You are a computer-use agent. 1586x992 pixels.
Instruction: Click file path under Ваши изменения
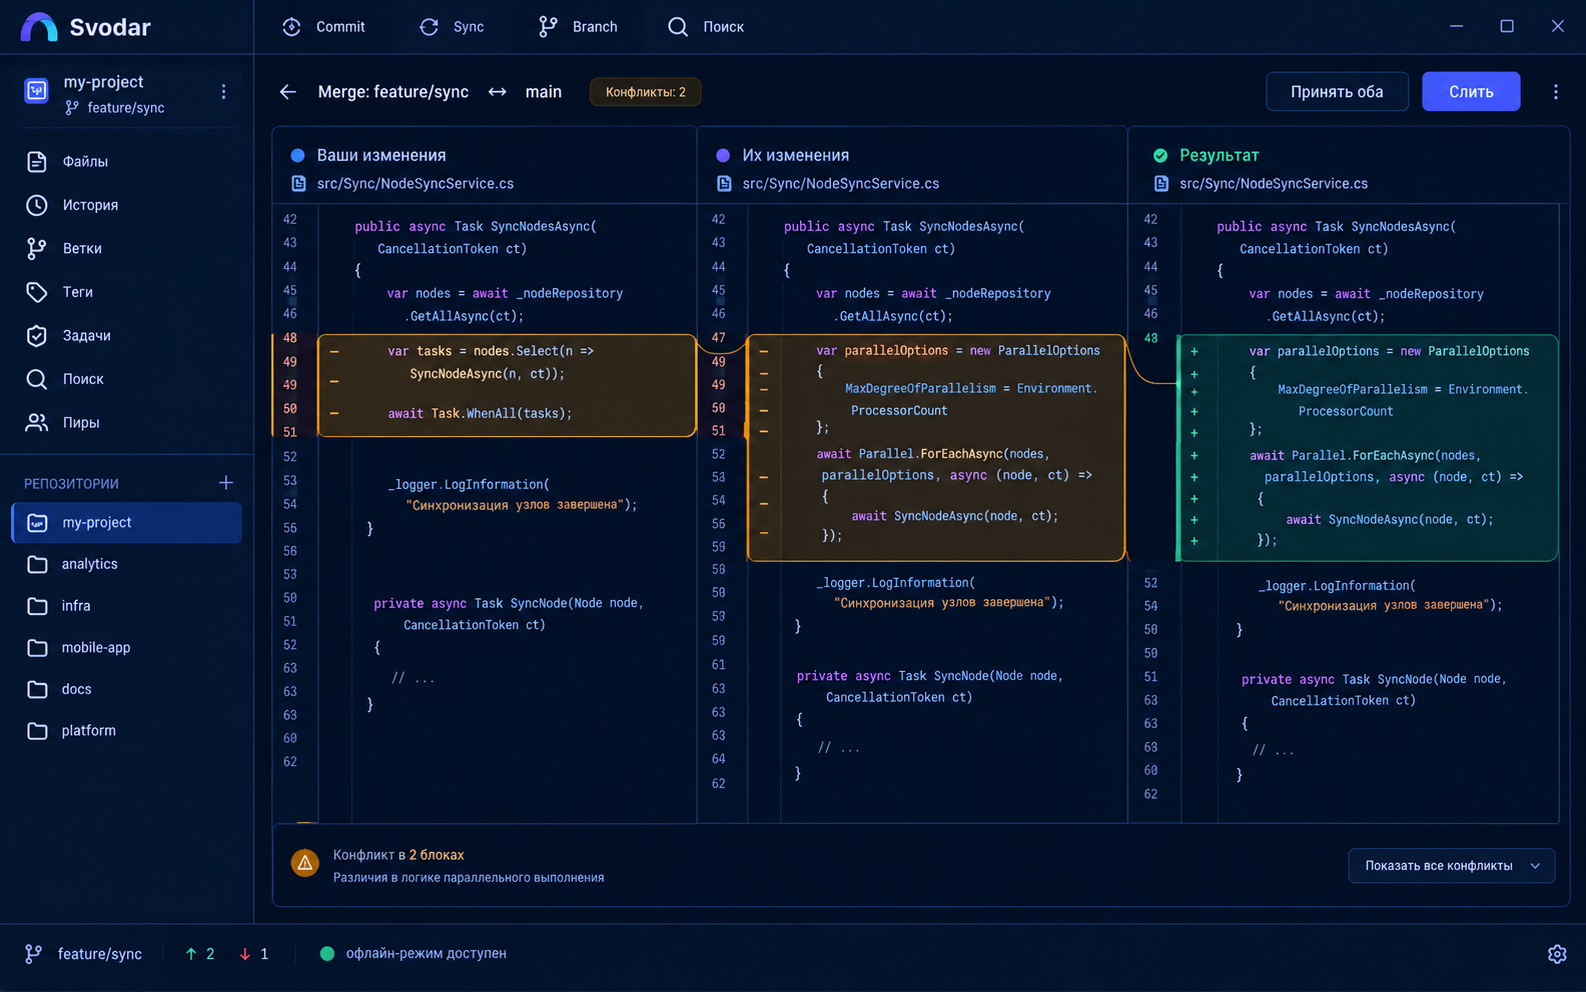415,184
